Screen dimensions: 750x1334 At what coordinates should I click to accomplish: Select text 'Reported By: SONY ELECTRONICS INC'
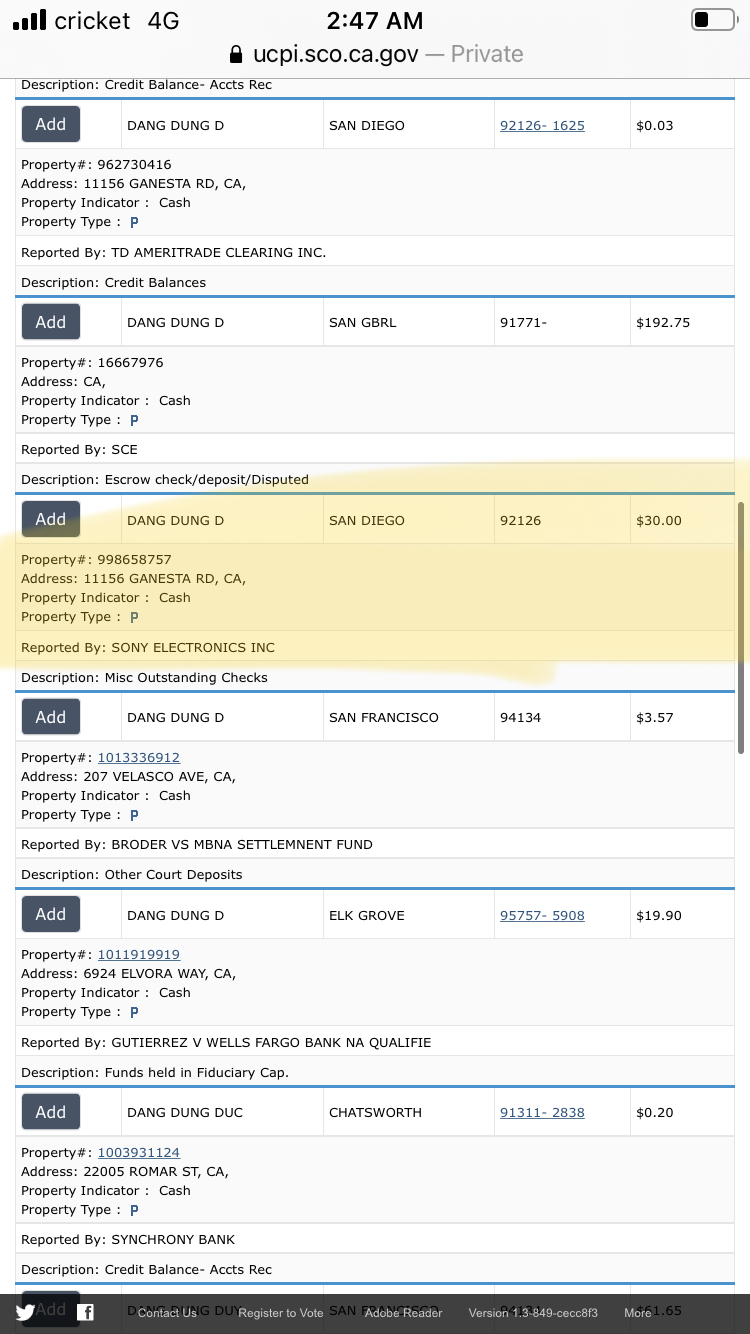pos(148,647)
